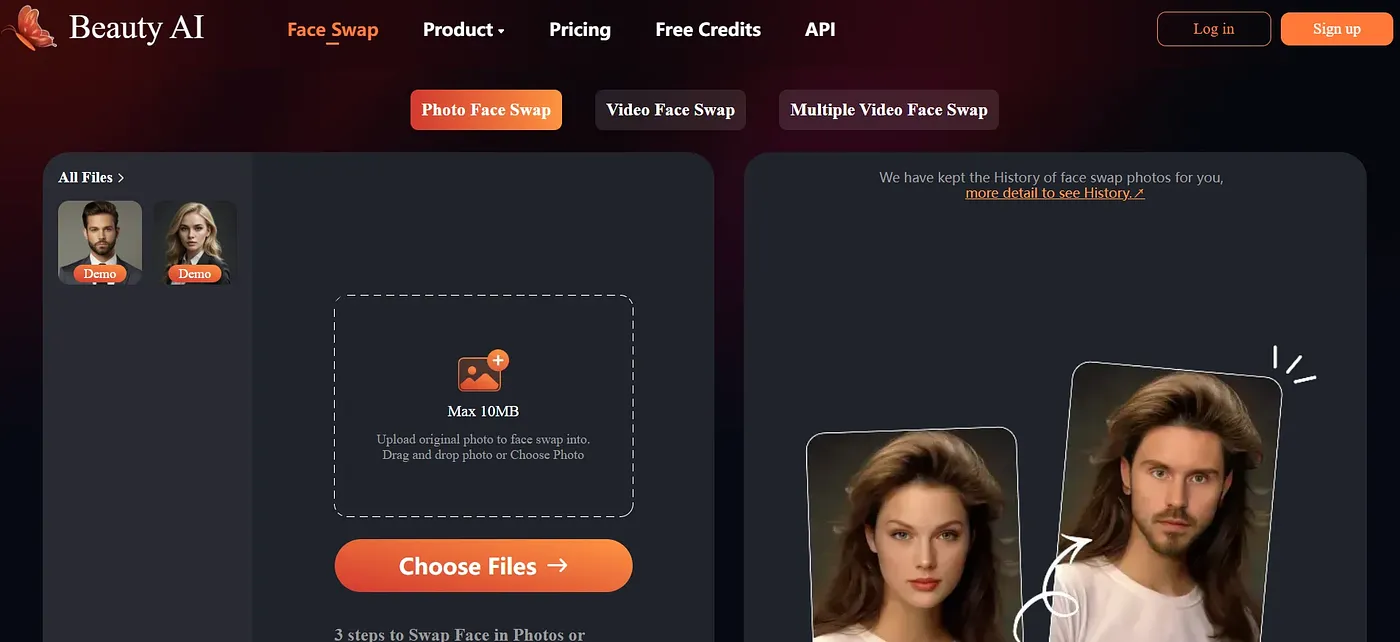Click the Max 10MB text
Image resolution: width=1400 pixels, height=642 pixels.
coord(483,411)
